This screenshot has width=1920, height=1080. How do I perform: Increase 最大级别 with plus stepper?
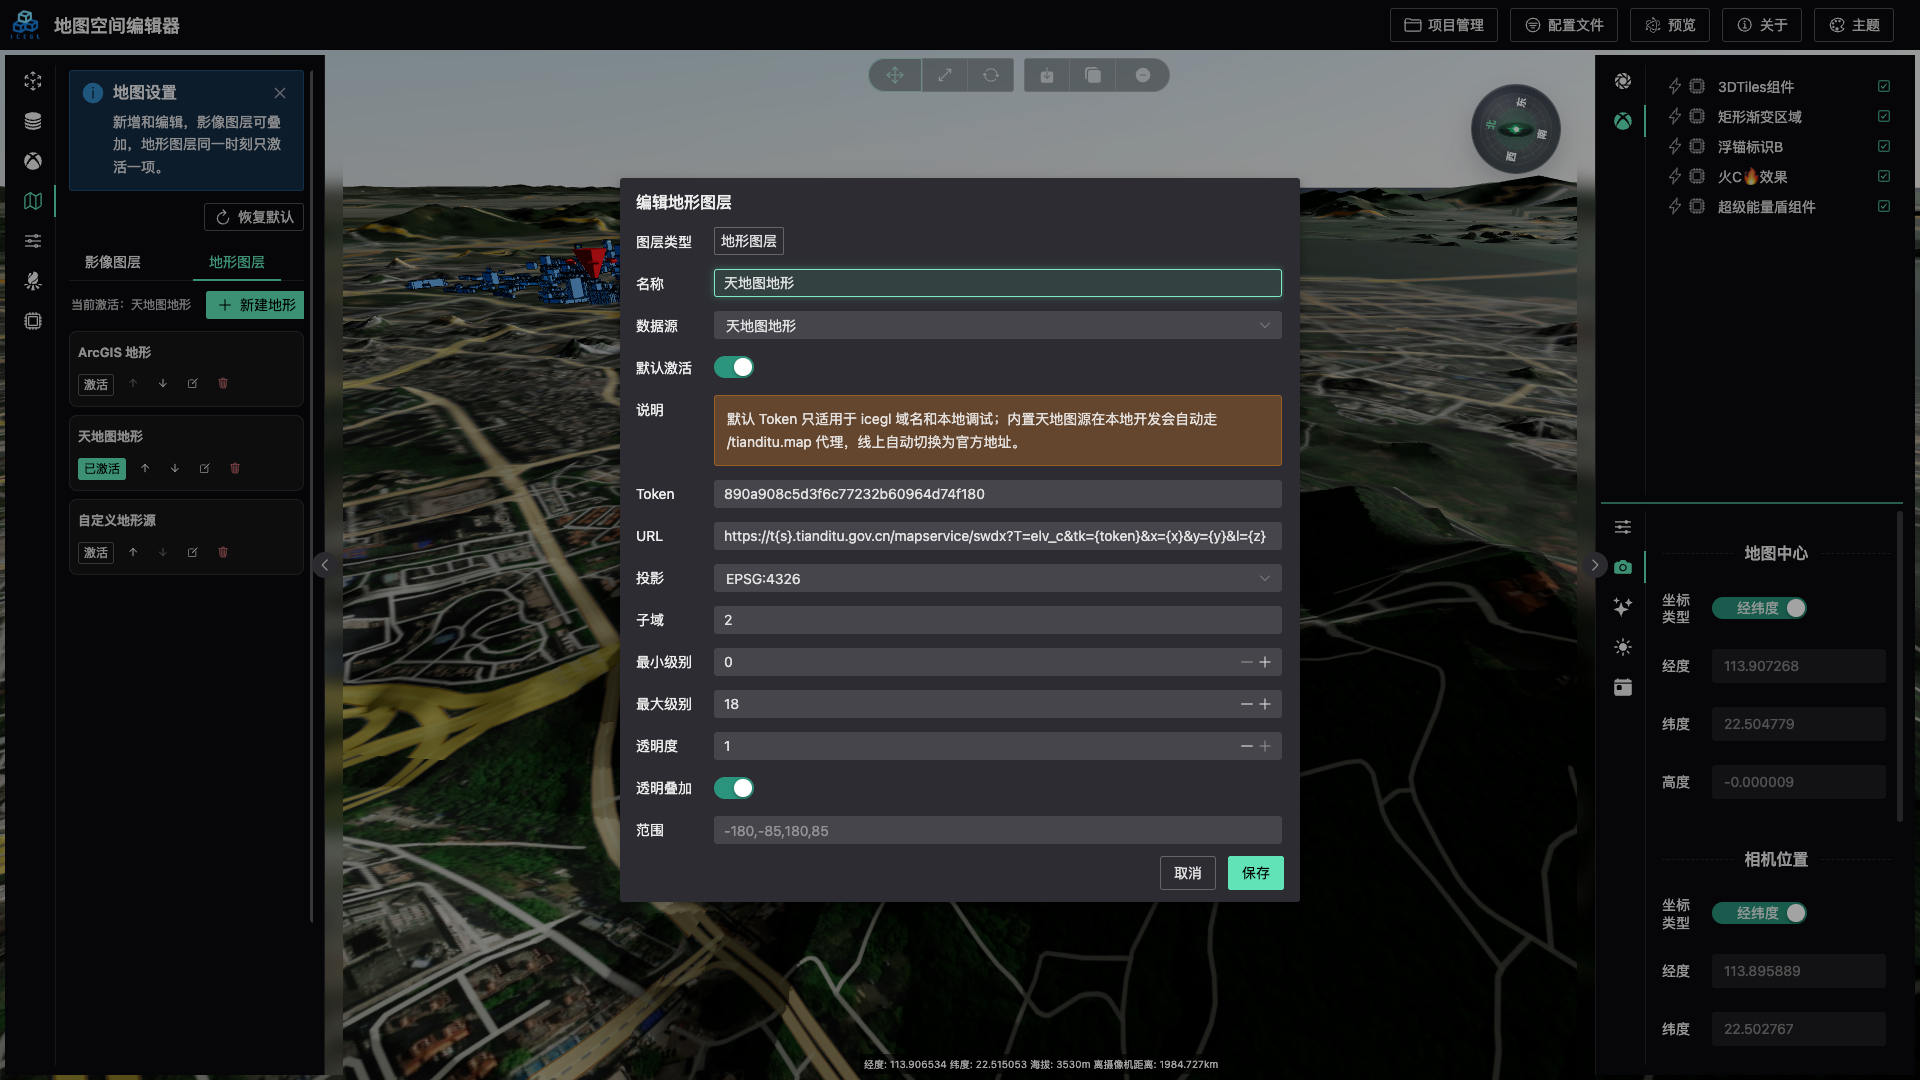point(1265,704)
